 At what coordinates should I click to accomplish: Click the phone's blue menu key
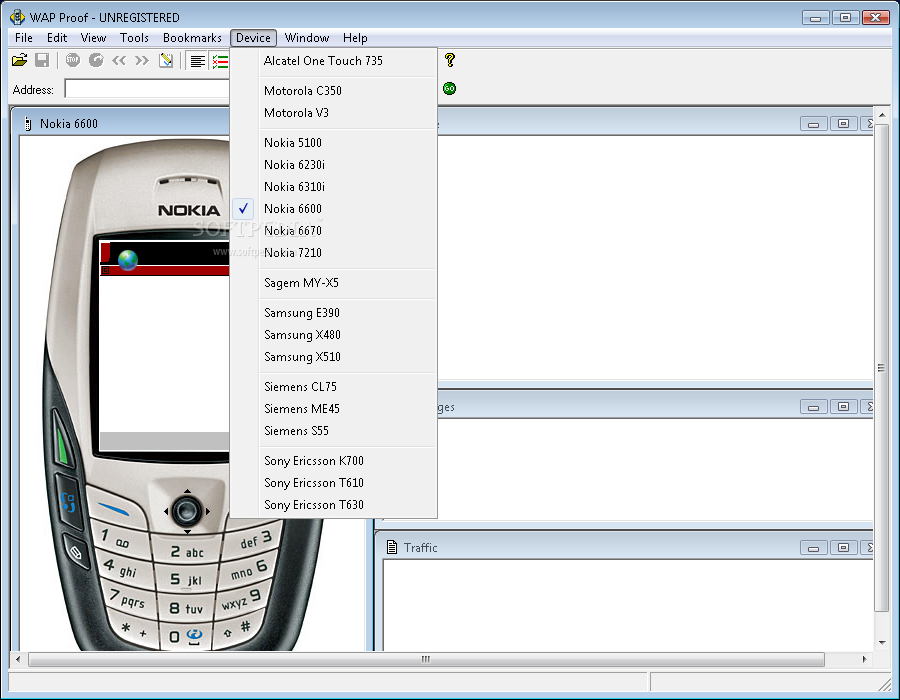click(68, 502)
